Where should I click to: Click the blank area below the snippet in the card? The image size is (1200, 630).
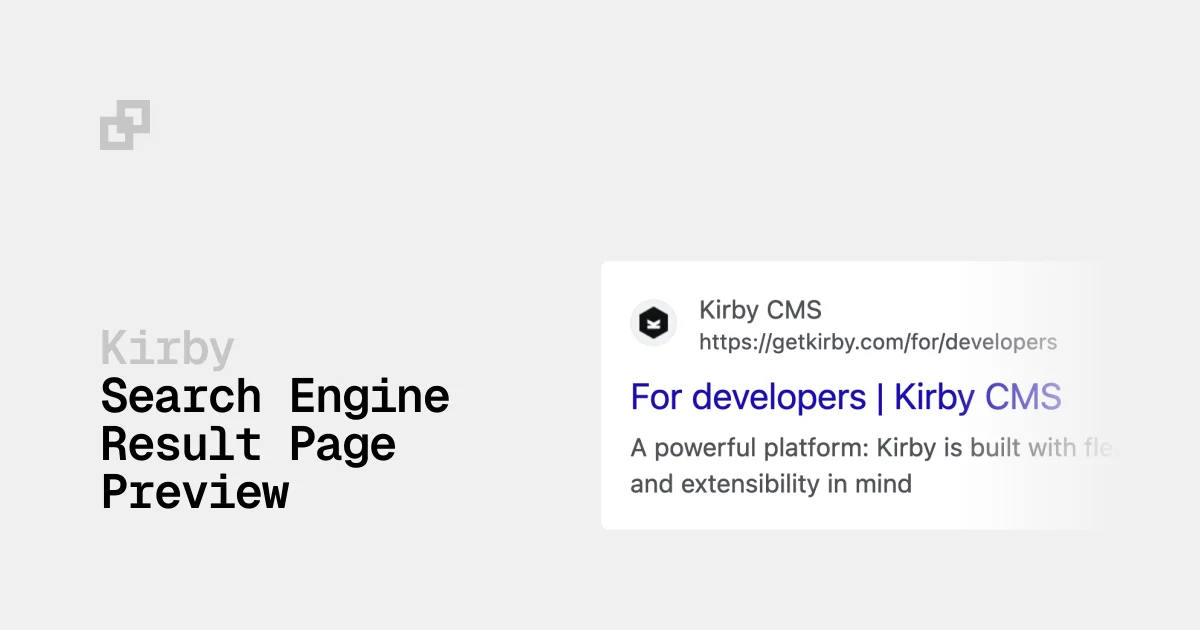pyautogui.click(x=800, y=515)
